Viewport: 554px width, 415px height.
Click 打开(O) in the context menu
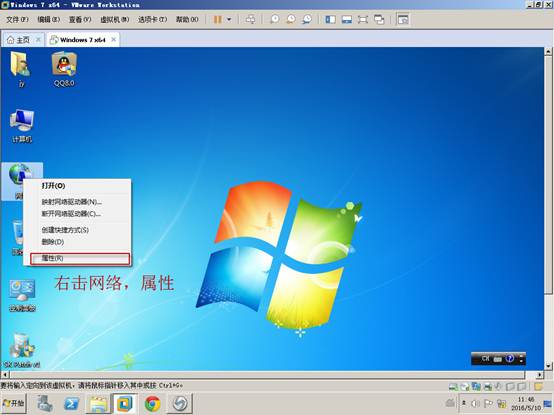(x=53, y=186)
